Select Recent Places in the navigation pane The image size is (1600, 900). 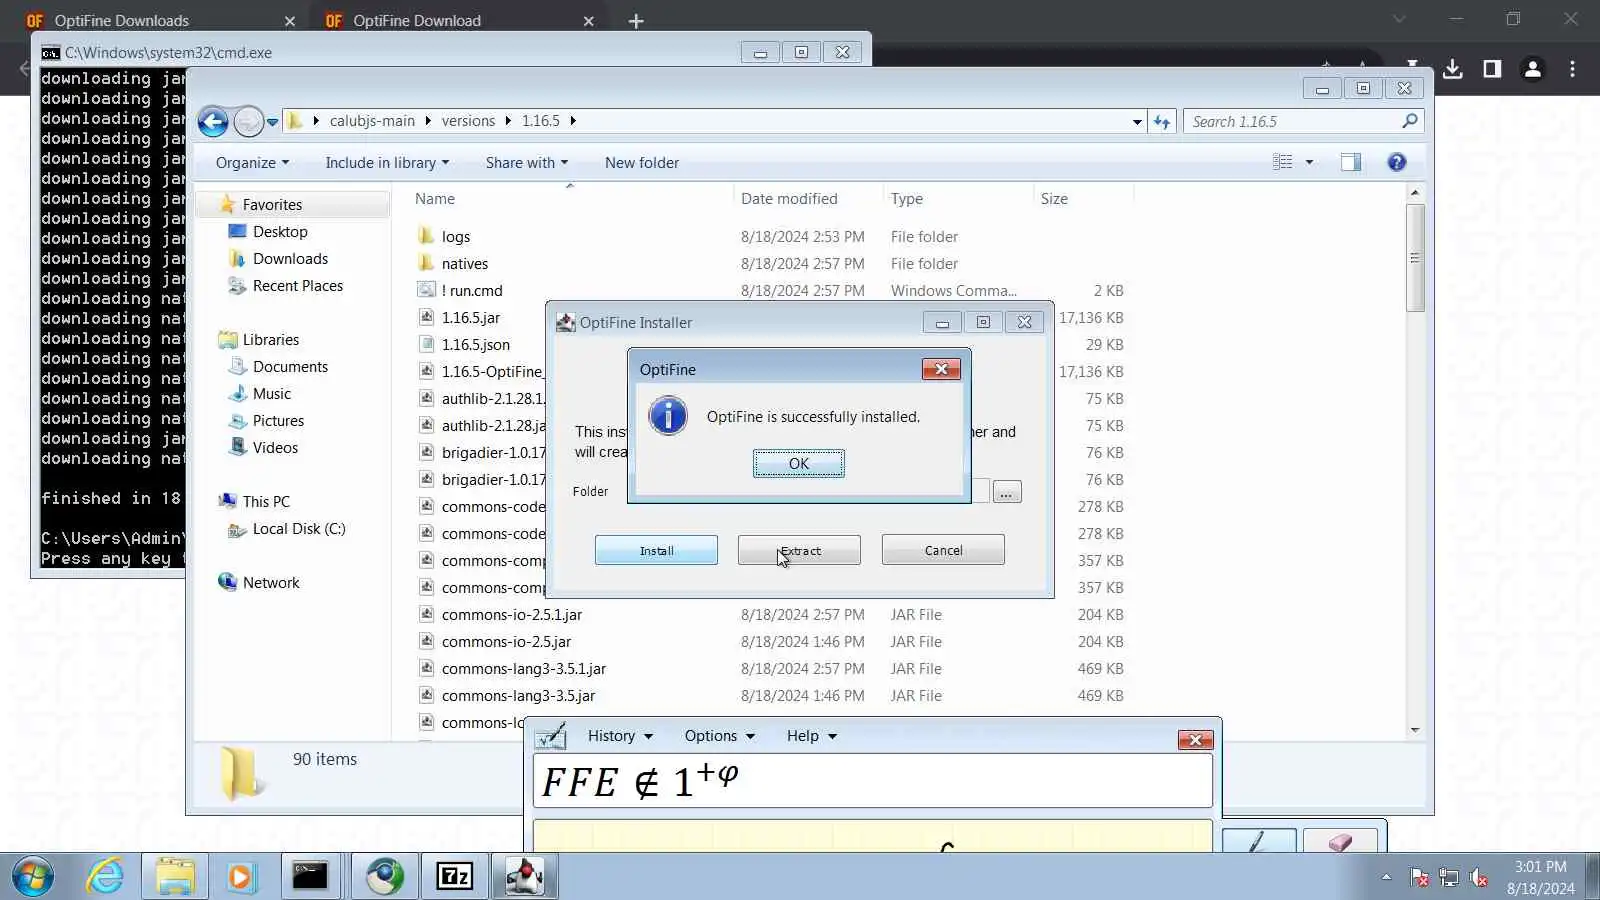(x=297, y=285)
